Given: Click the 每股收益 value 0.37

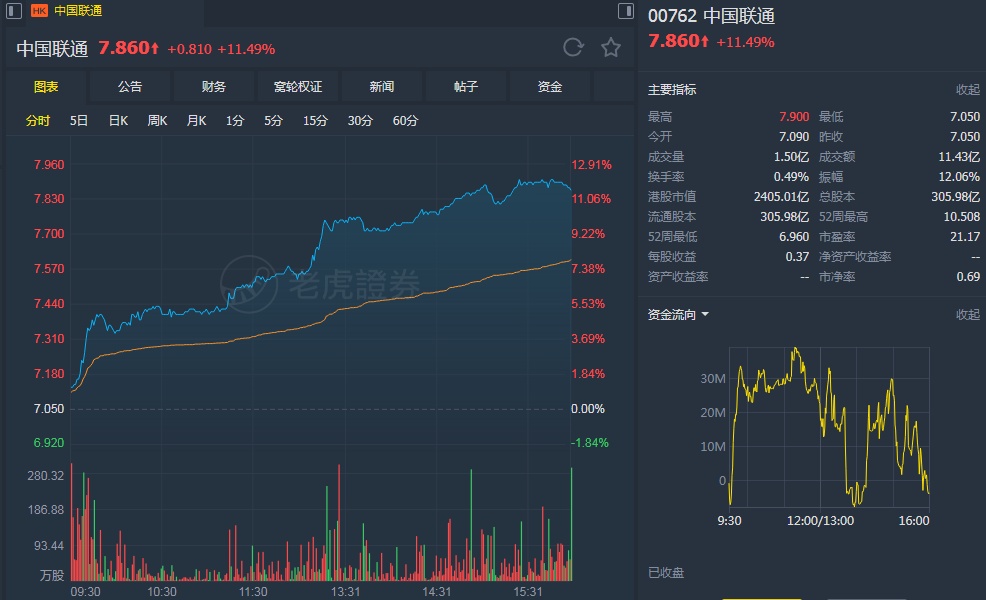Looking at the screenshot, I should pos(797,257).
